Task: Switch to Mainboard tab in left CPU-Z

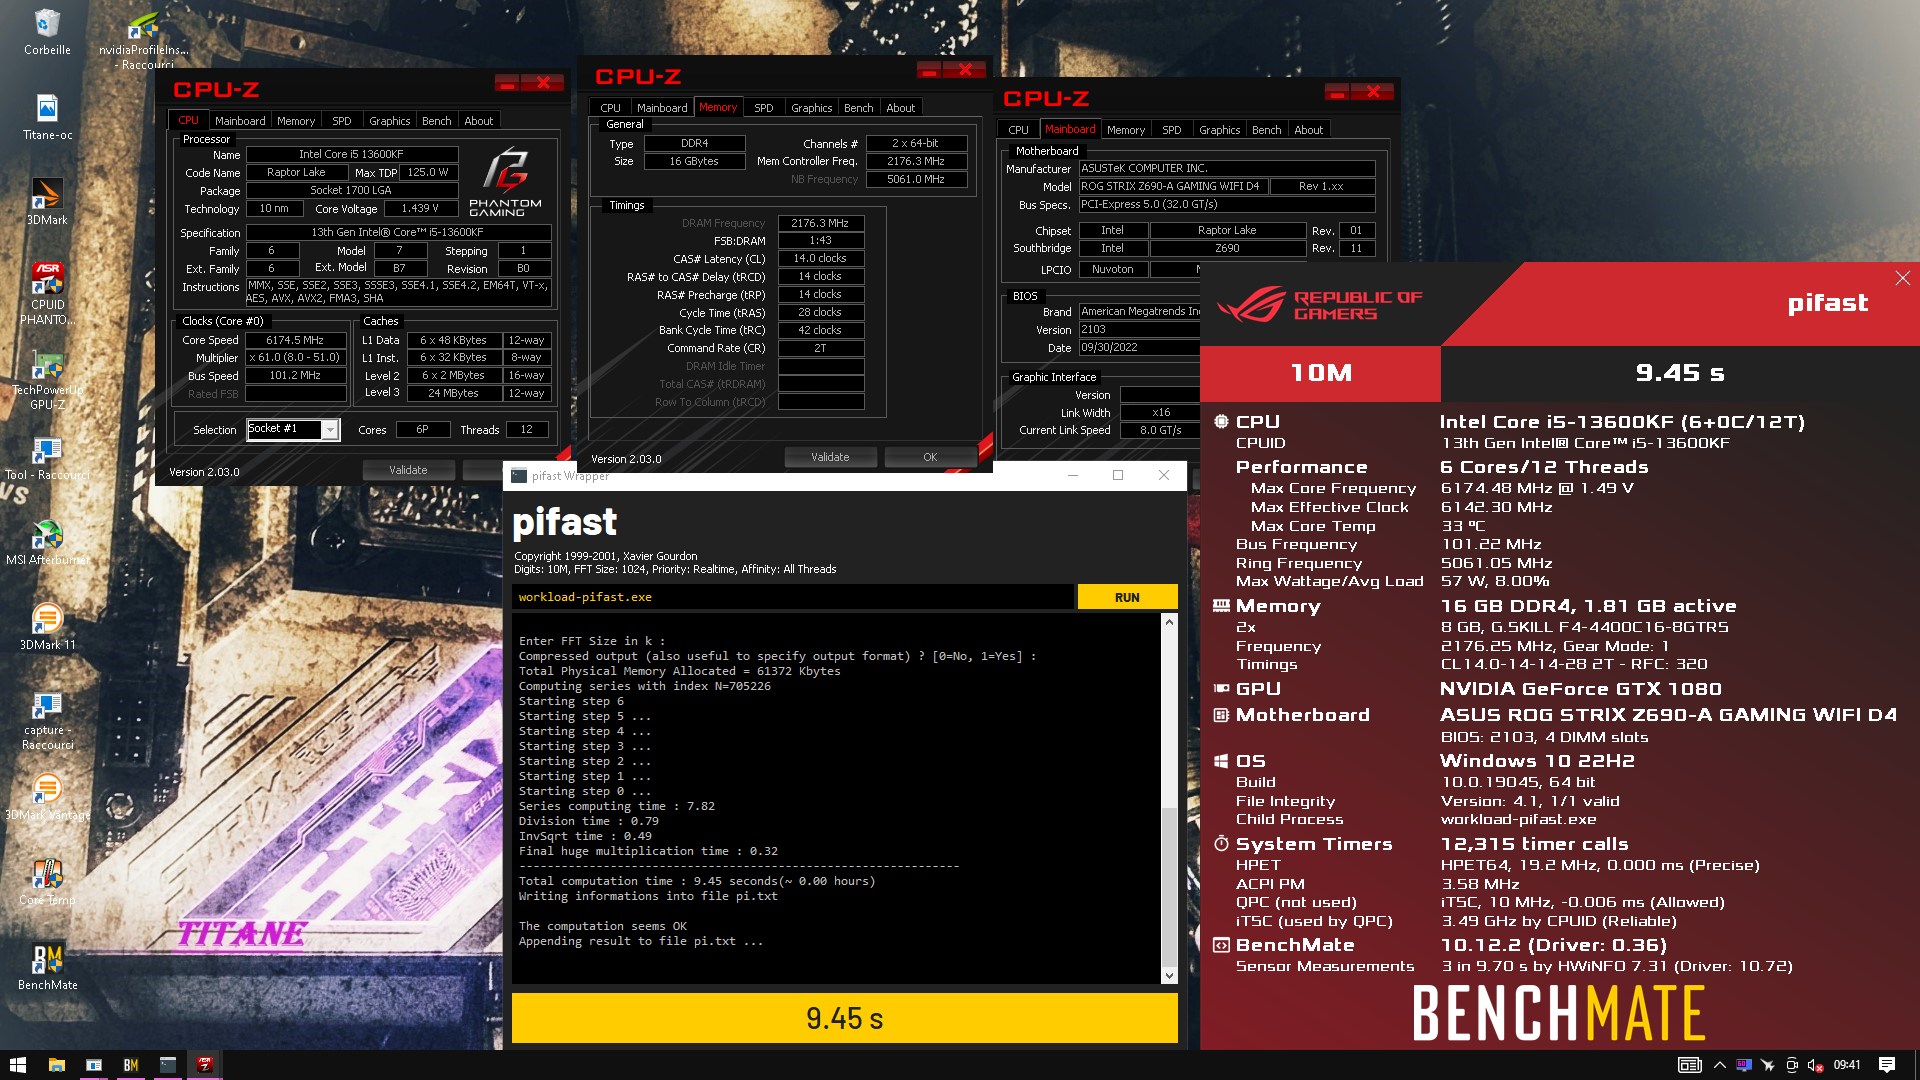Action: point(240,121)
